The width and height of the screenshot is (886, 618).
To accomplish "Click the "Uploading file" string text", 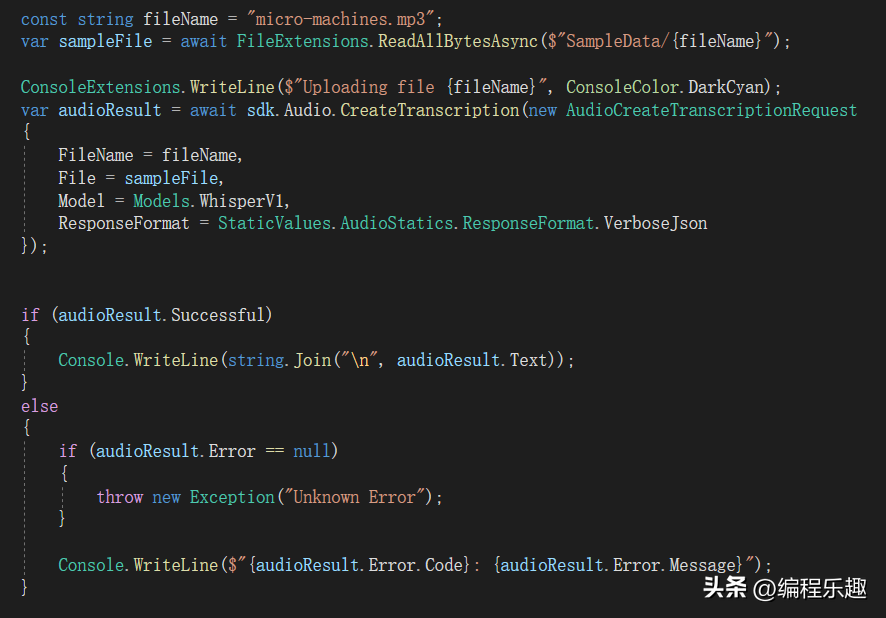I will tap(368, 87).
